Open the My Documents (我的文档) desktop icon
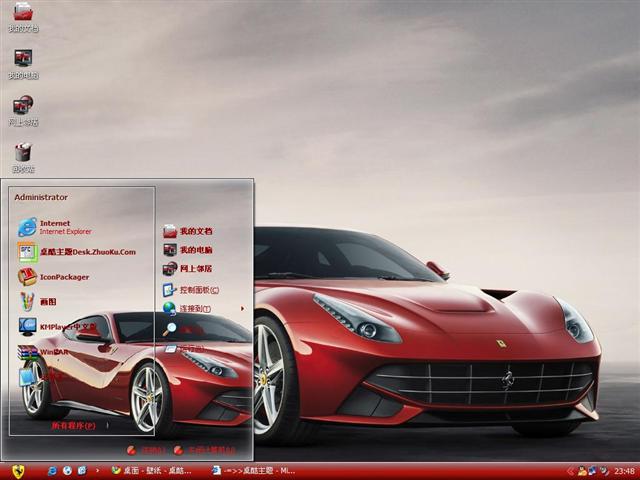This screenshot has width=640, height=480. pos(23,17)
